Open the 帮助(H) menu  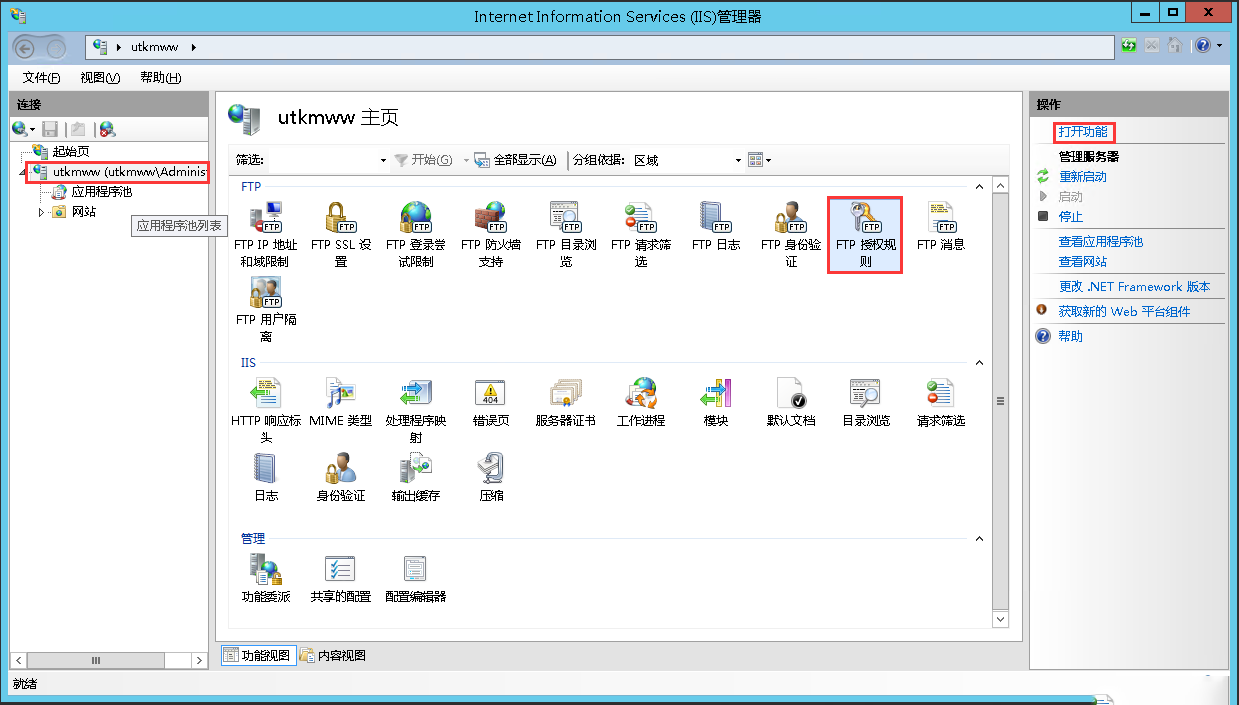[x=160, y=78]
